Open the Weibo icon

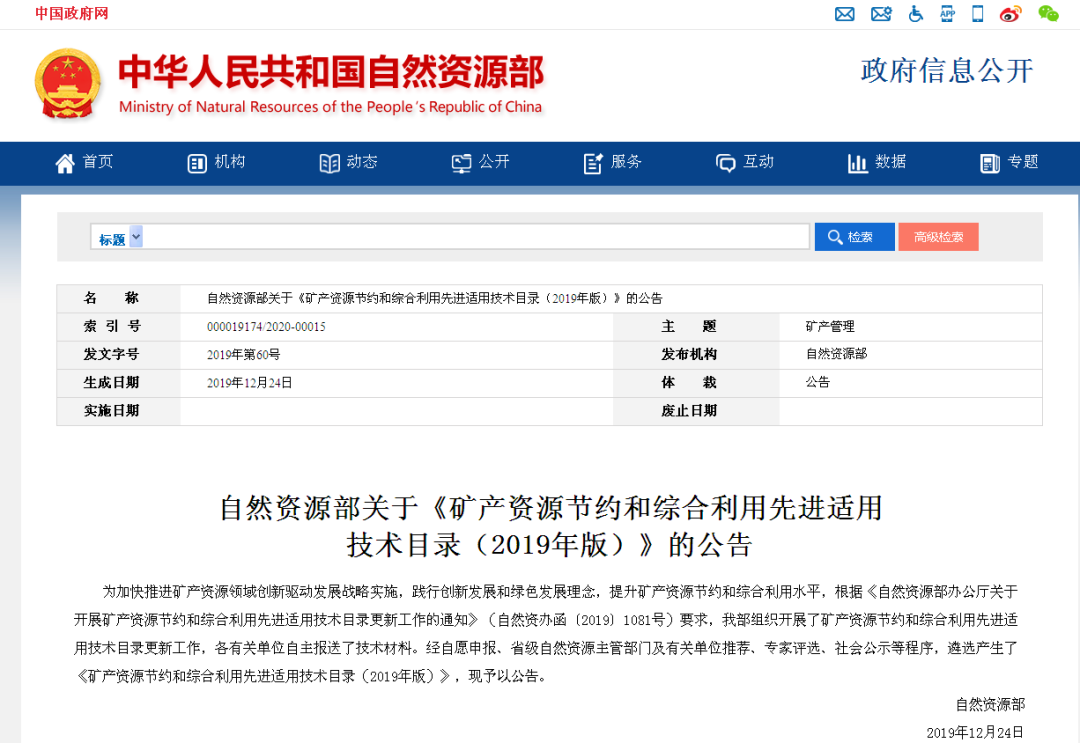click(x=1010, y=13)
